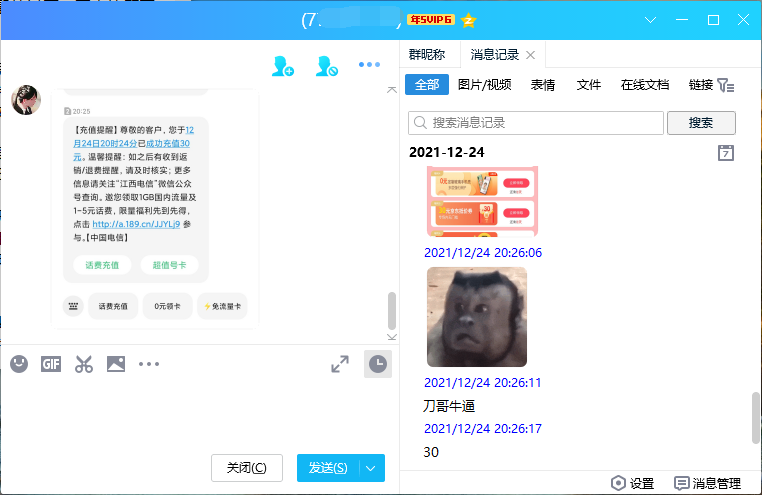Open the pink coupon image thumbnail
The image size is (762, 495).
[483, 201]
